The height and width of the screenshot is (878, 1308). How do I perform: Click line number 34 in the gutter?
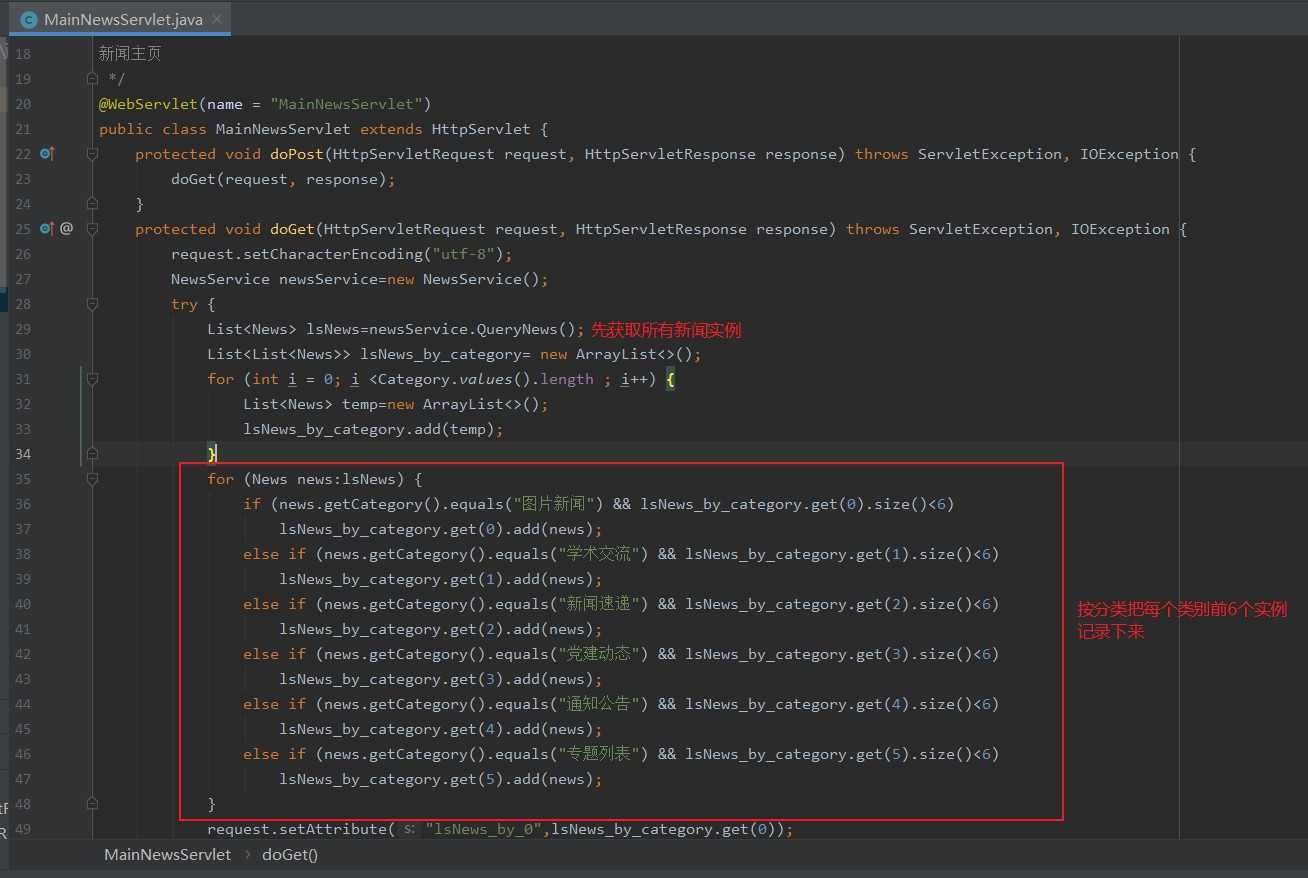point(23,454)
